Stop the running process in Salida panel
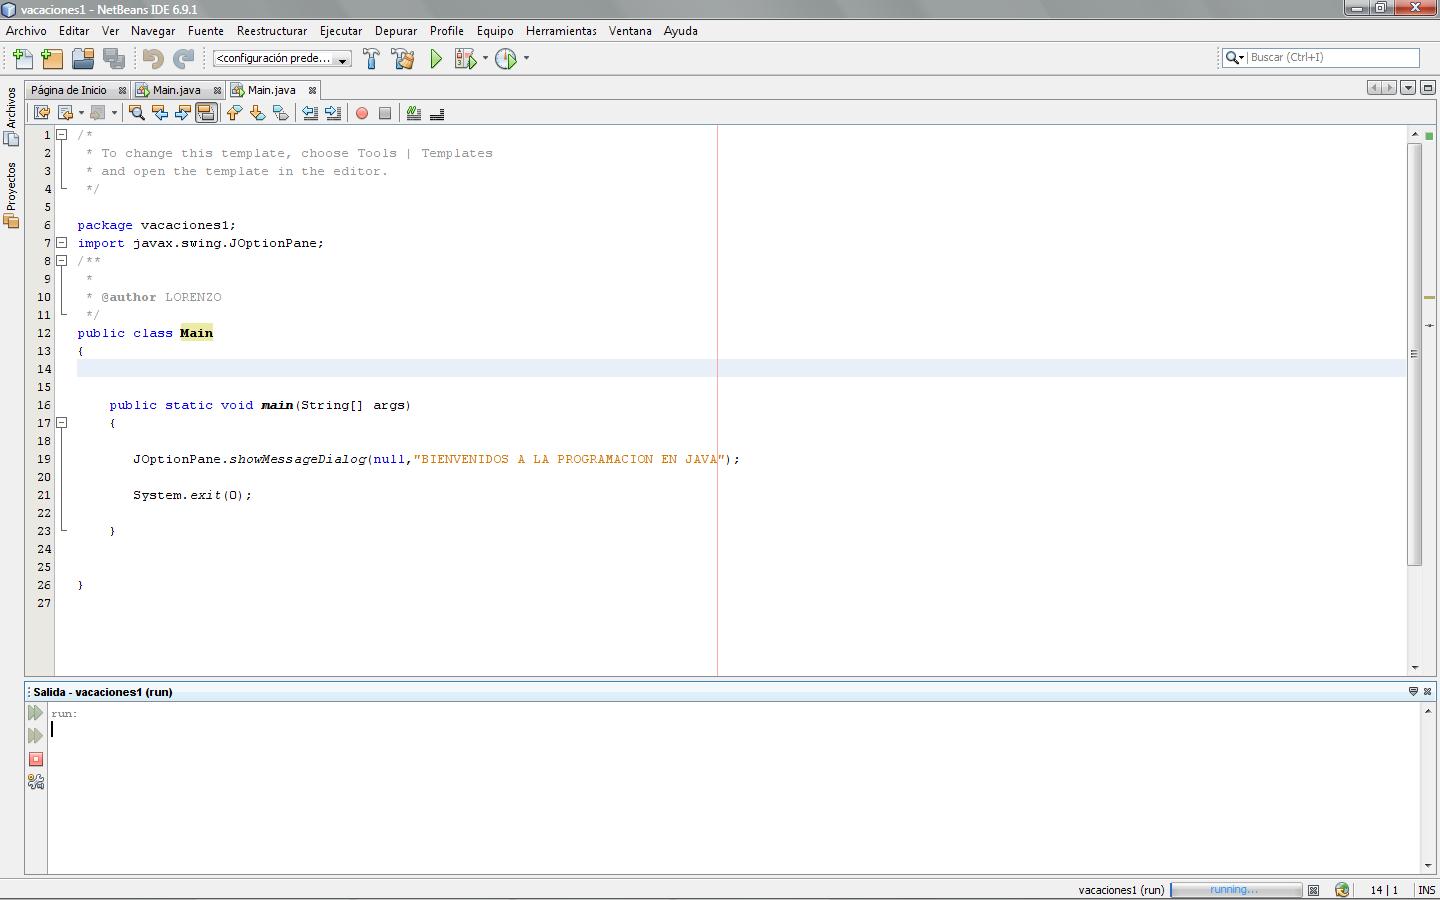 [36, 759]
